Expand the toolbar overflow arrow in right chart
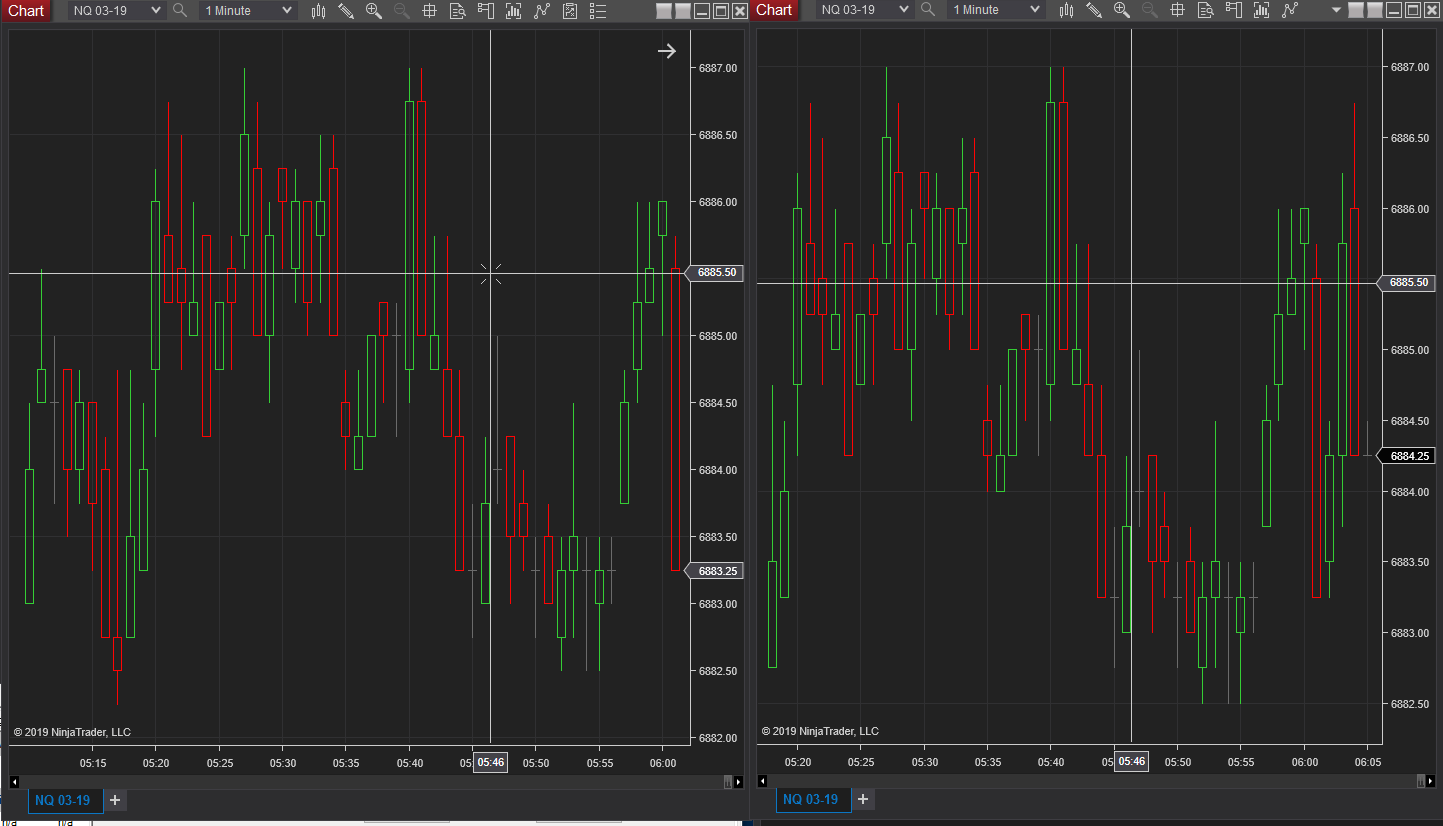The height and width of the screenshot is (826, 1443). [x=1336, y=10]
